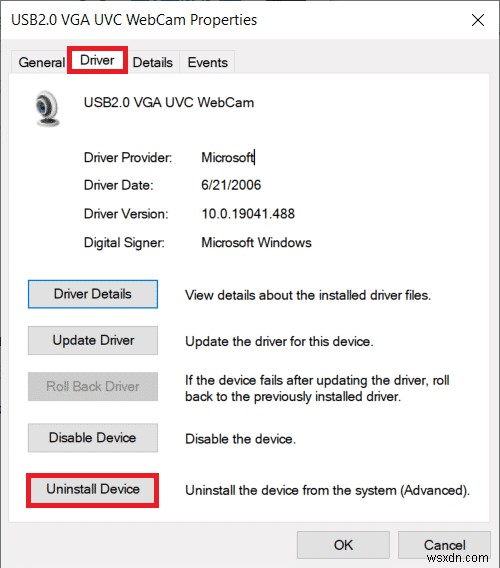Click the Driver Date label
500x568 pixels.
tap(118, 185)
